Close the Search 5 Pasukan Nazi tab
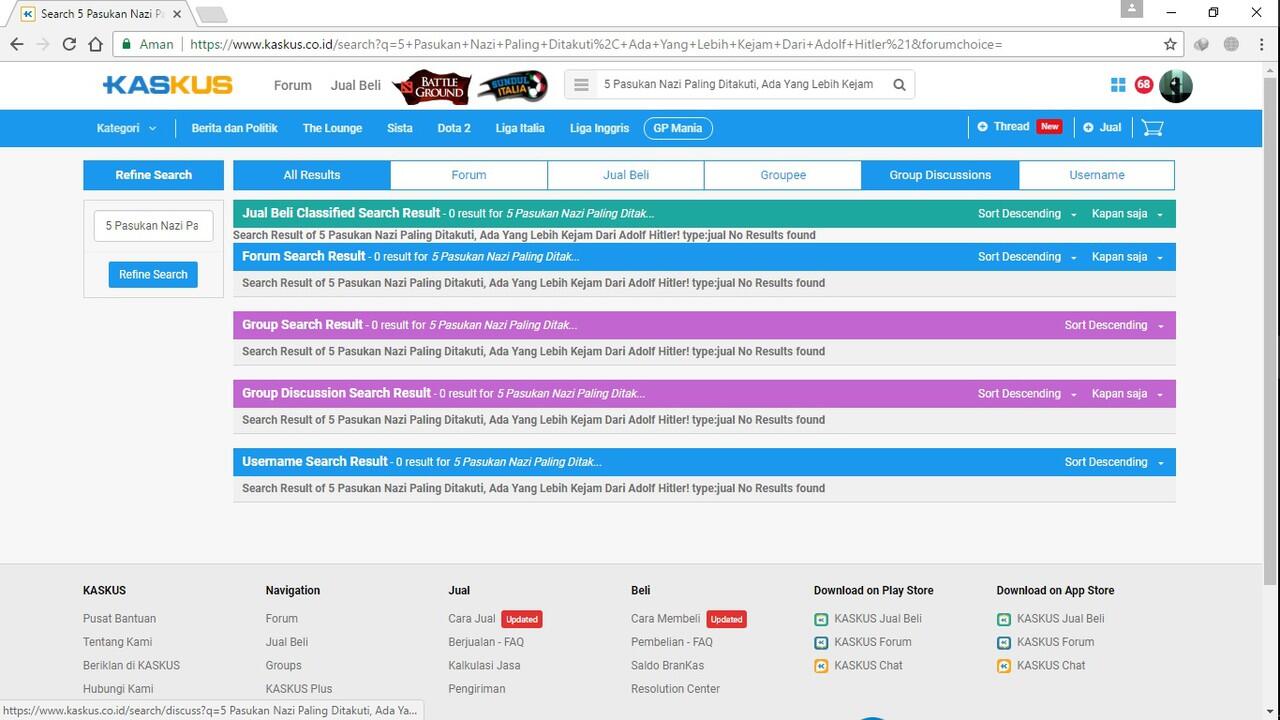This screenshot has width=1280, height=720. tap(177, 14)
